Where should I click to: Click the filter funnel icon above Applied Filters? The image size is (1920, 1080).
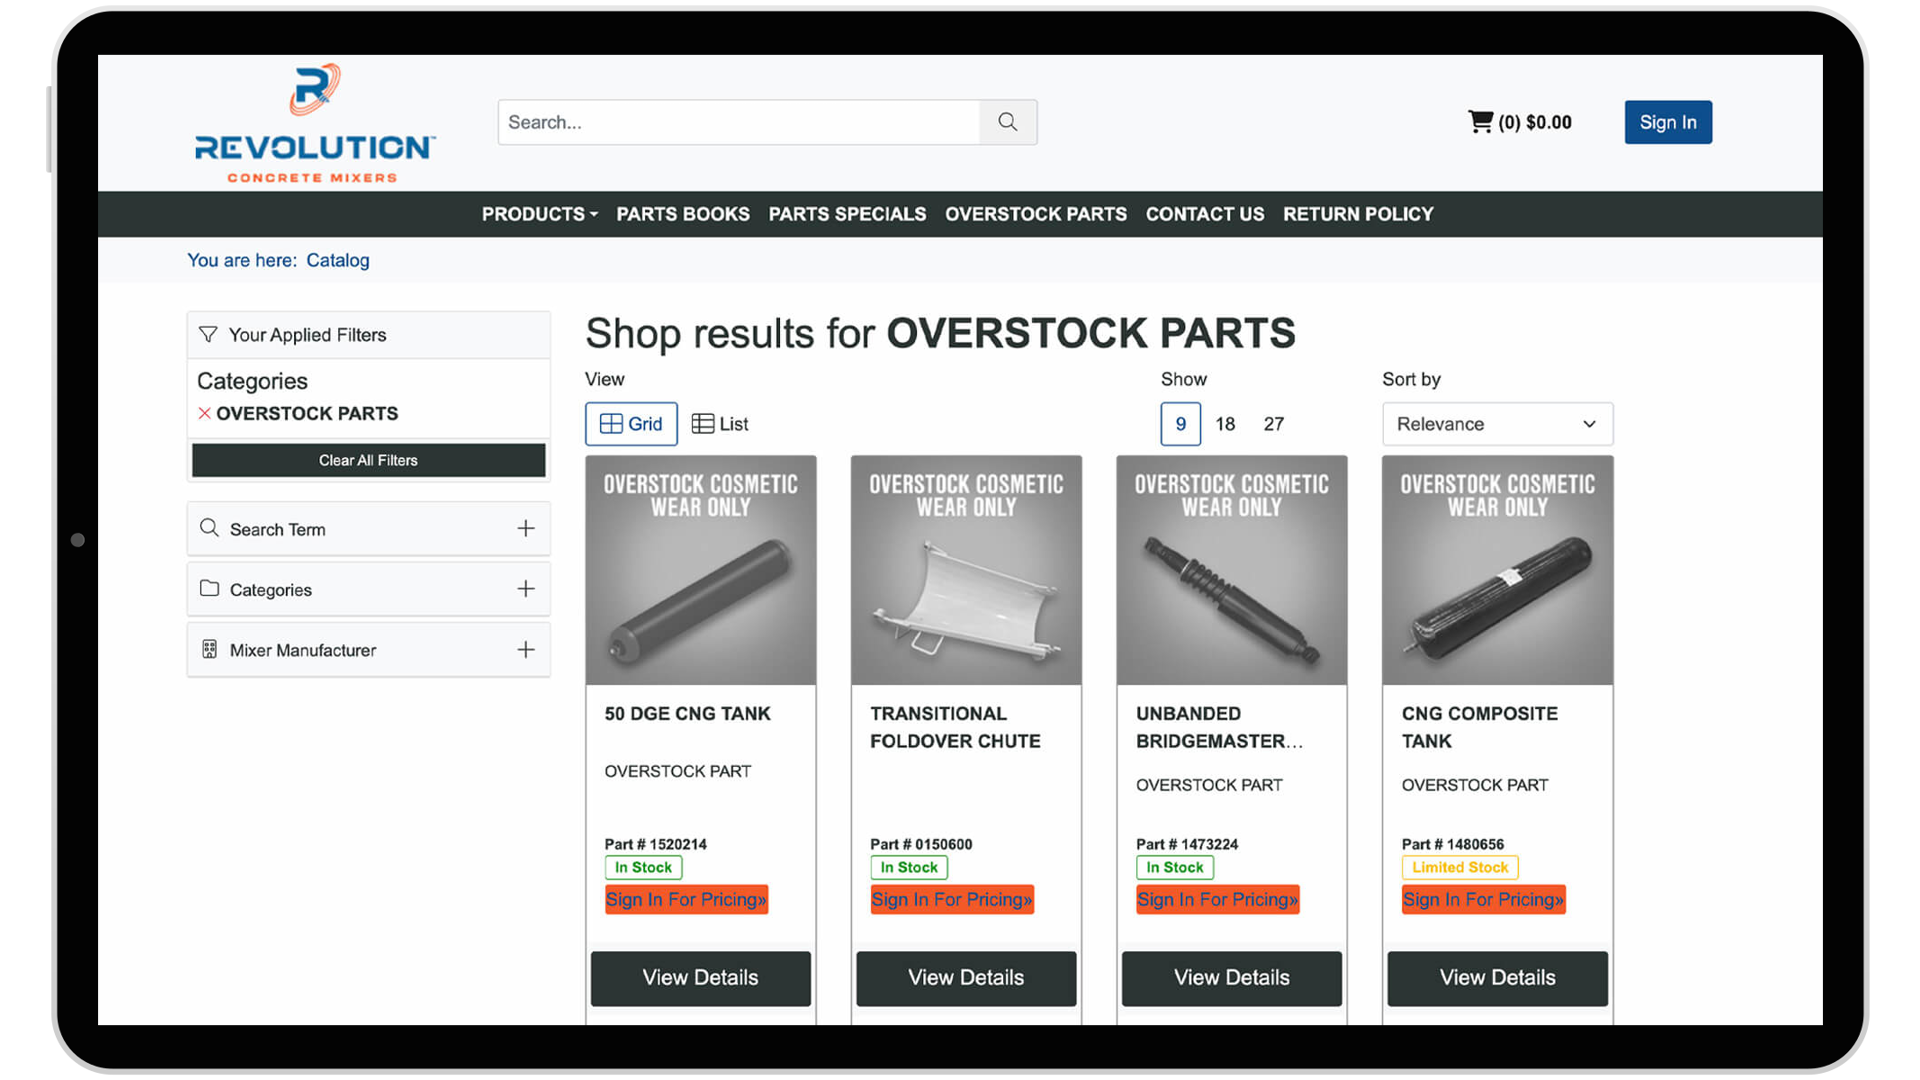click(208, 334)
